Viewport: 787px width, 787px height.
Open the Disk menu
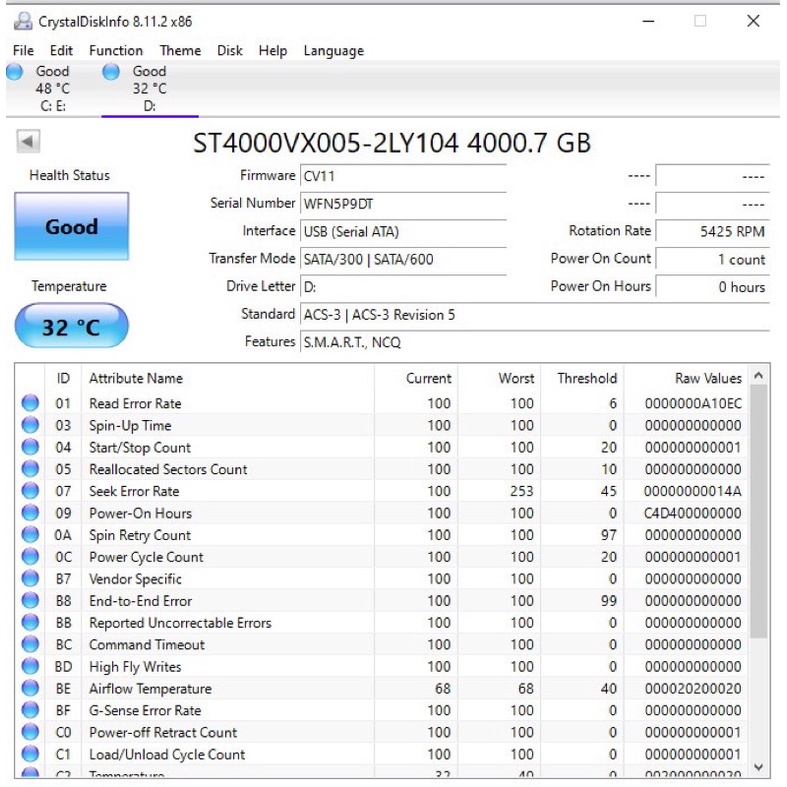click(x=229, y=51)
